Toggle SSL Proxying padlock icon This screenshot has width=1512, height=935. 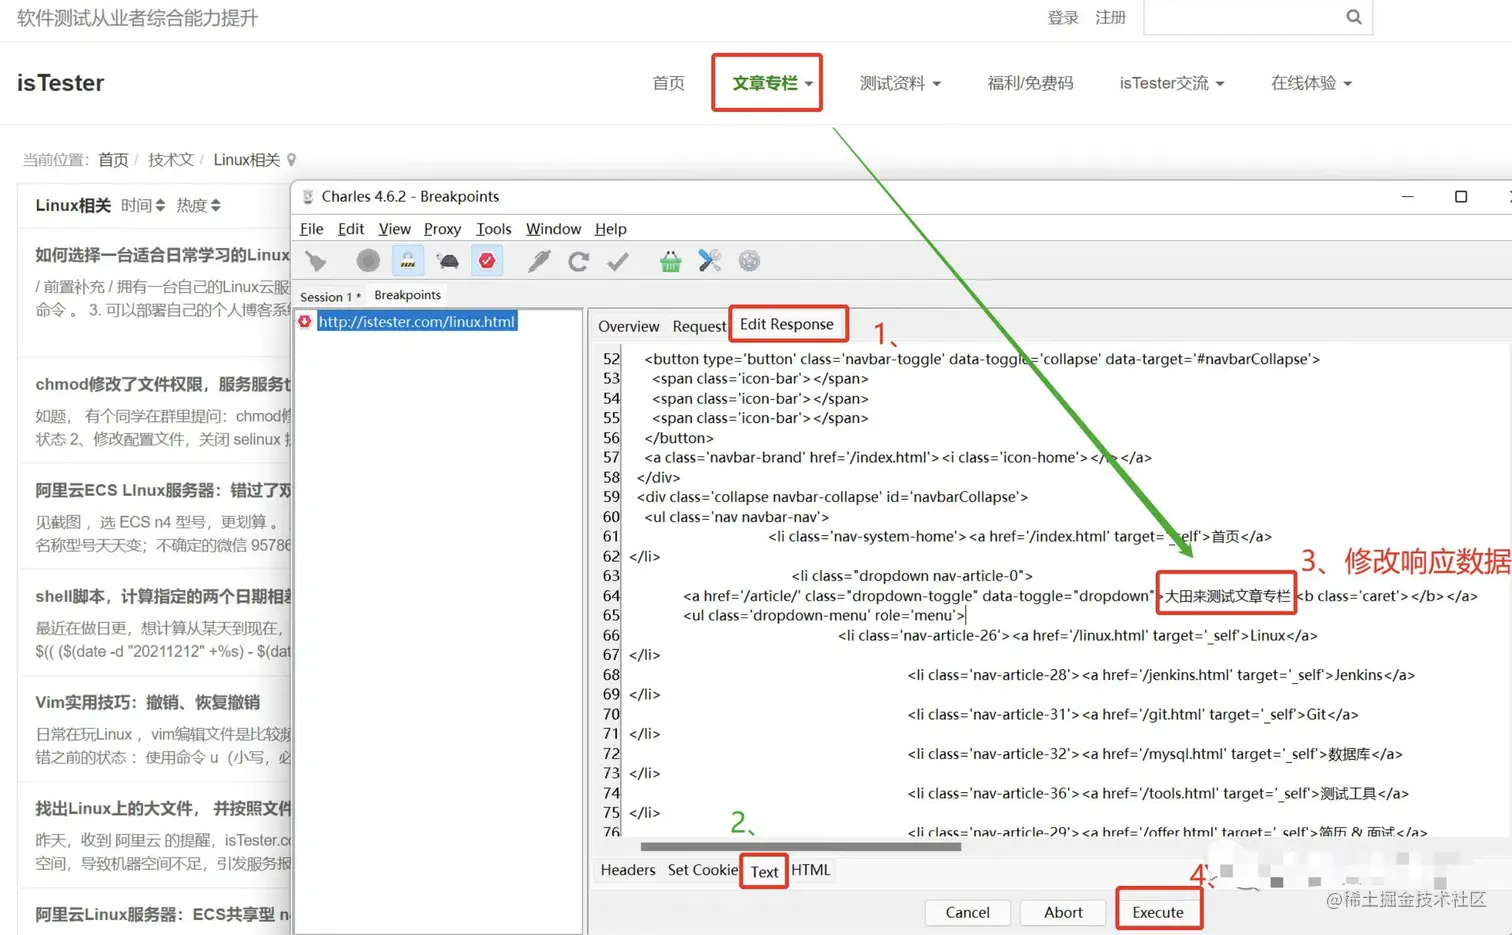[x=408, y=261]
